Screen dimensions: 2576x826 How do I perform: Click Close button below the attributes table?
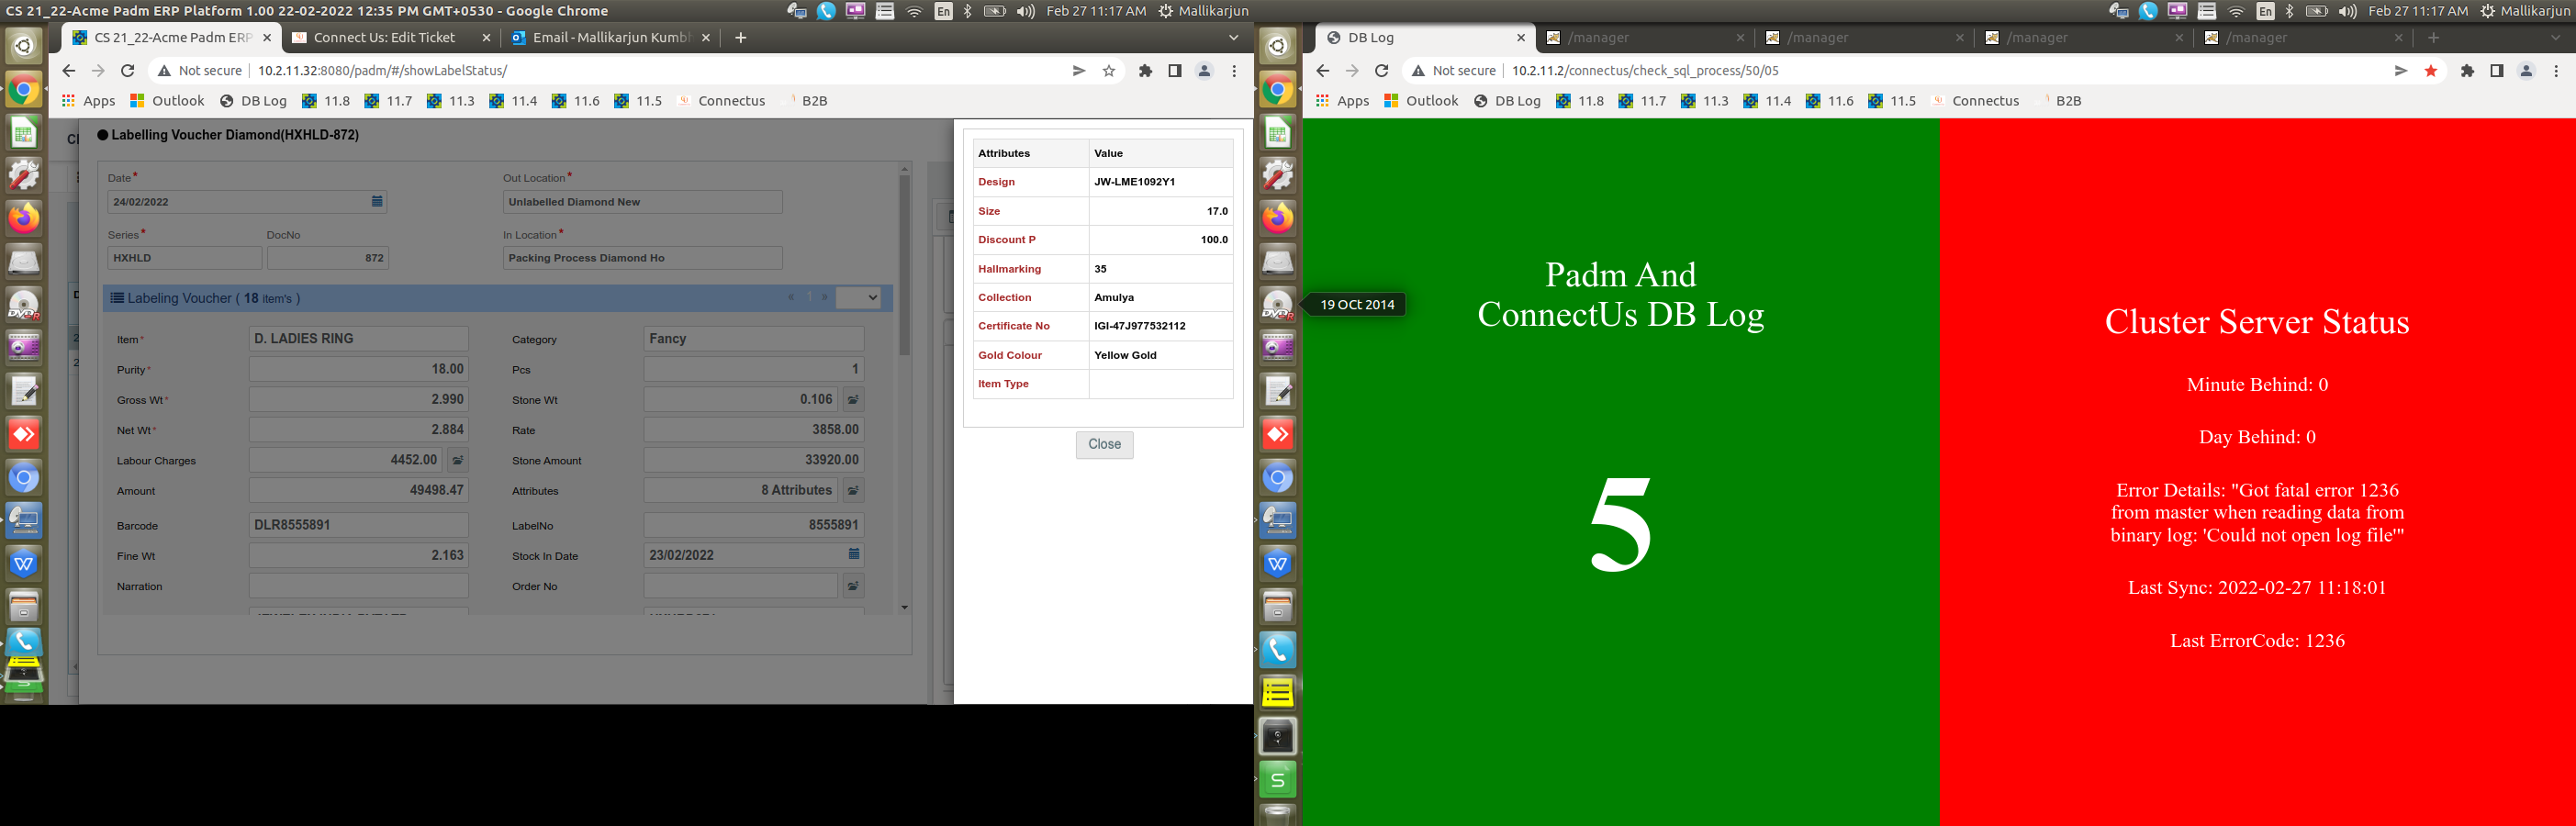pos(1104,445)
